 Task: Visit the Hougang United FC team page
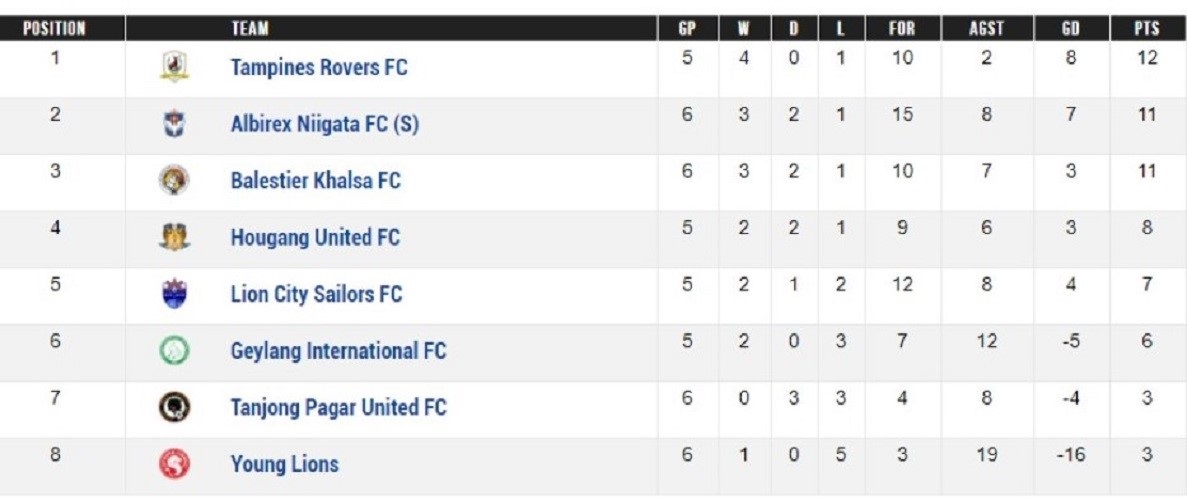tap(315, 238)
